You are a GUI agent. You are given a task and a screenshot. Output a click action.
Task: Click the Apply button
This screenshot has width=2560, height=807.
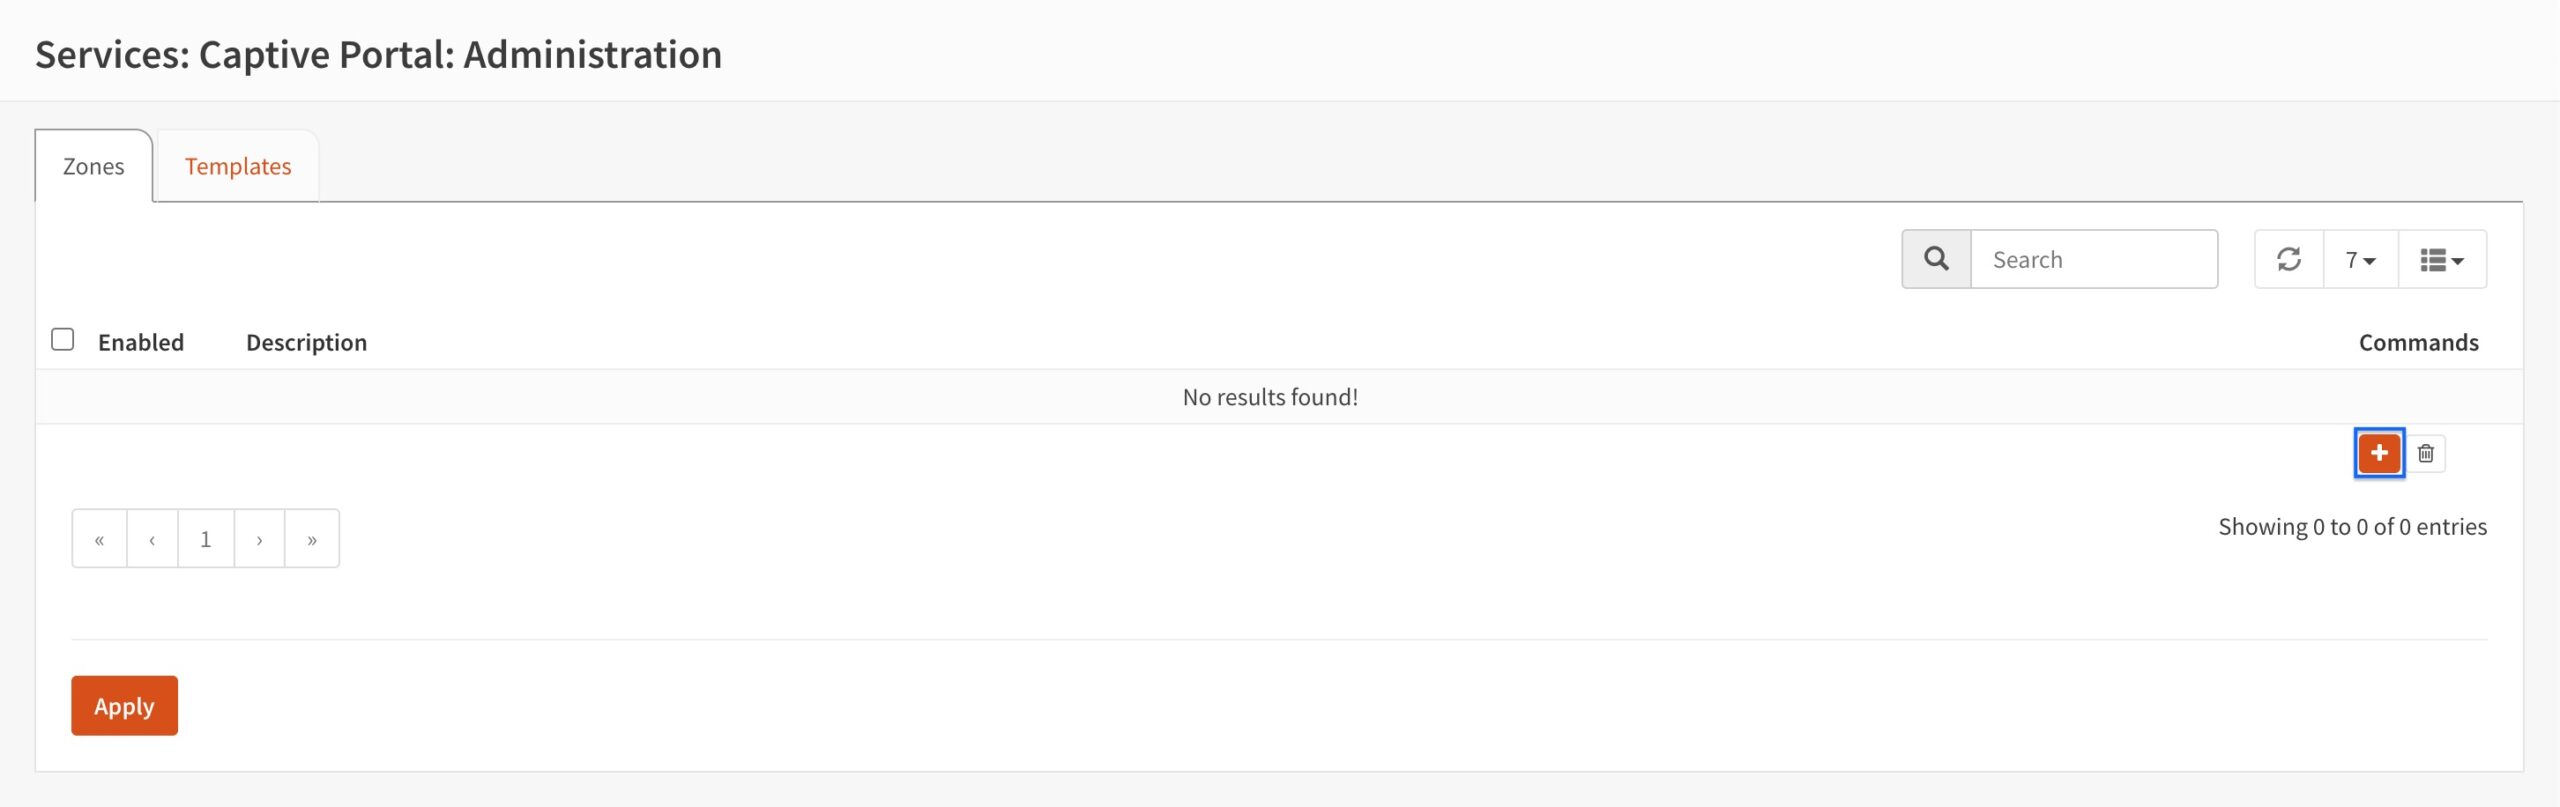124,706
